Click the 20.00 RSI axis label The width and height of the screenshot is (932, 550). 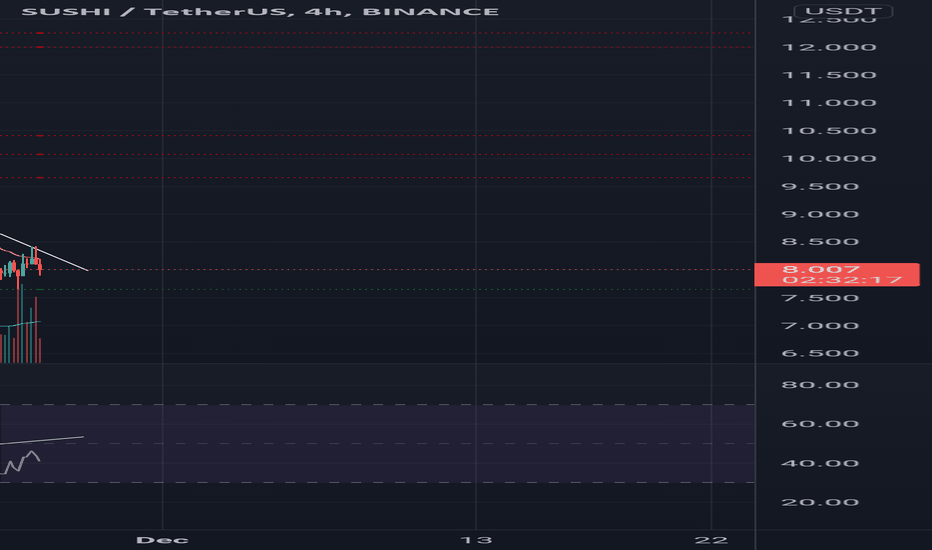coord(820,502)
